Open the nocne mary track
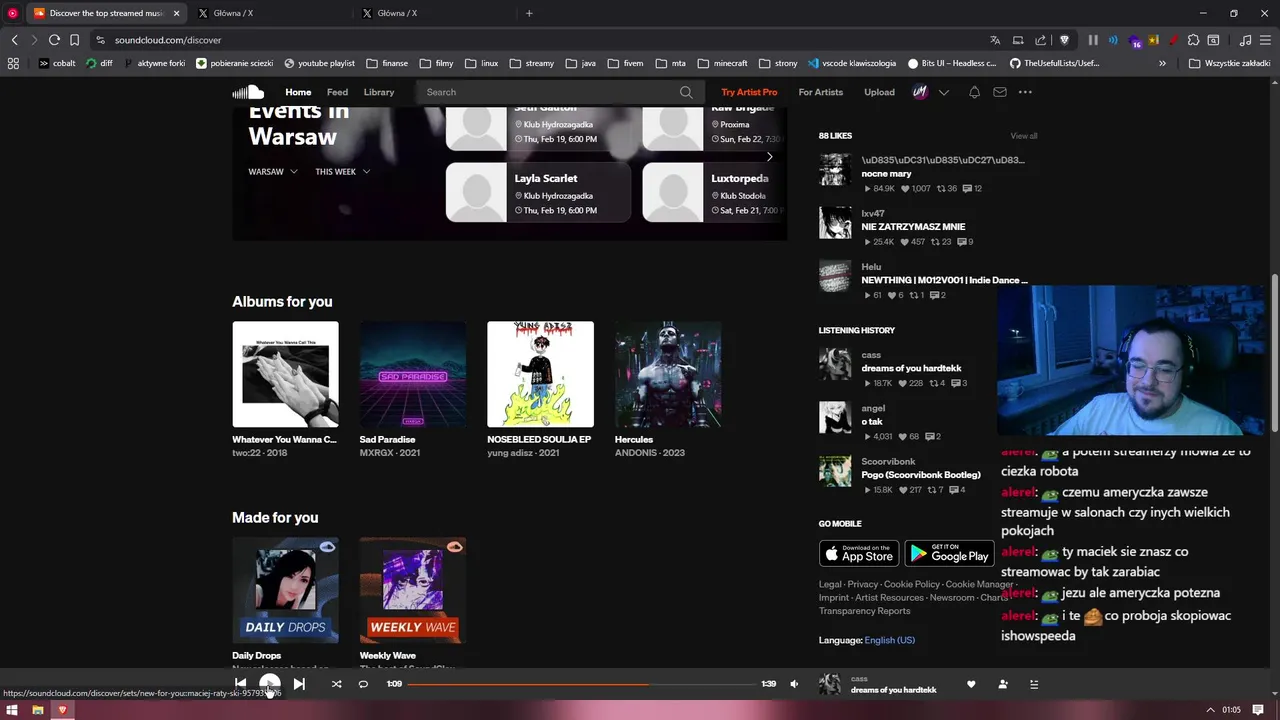Screen dimensions: 1280x720 [x=886, y=174]
